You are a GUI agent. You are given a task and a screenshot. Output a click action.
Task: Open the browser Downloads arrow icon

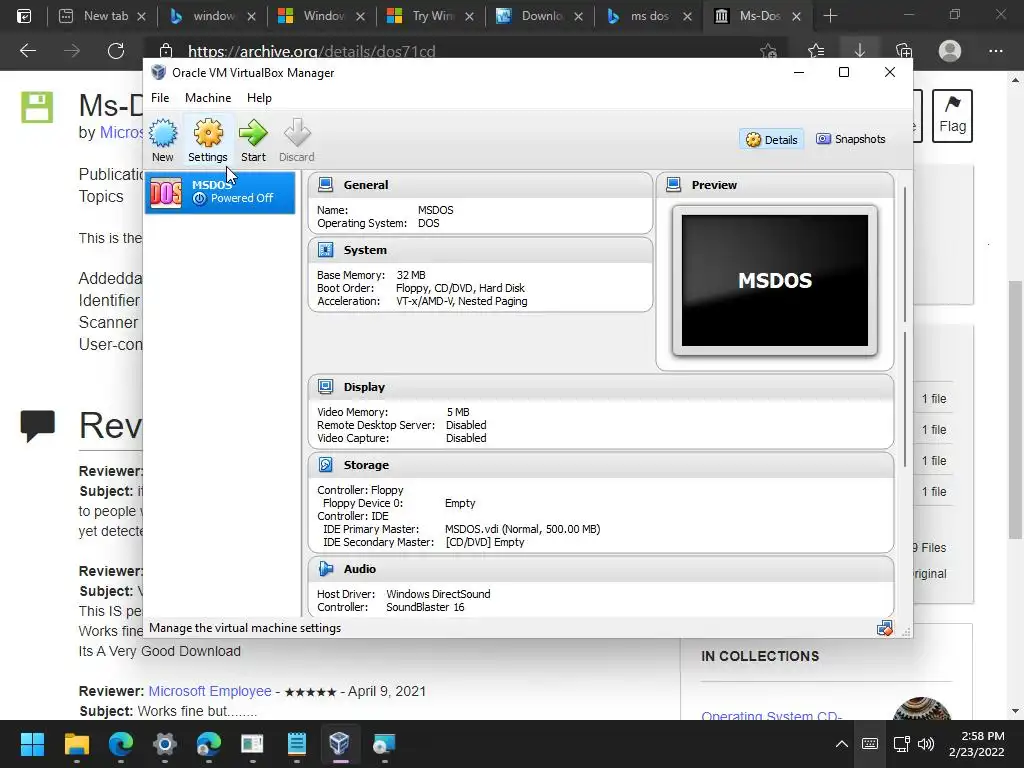859,51
